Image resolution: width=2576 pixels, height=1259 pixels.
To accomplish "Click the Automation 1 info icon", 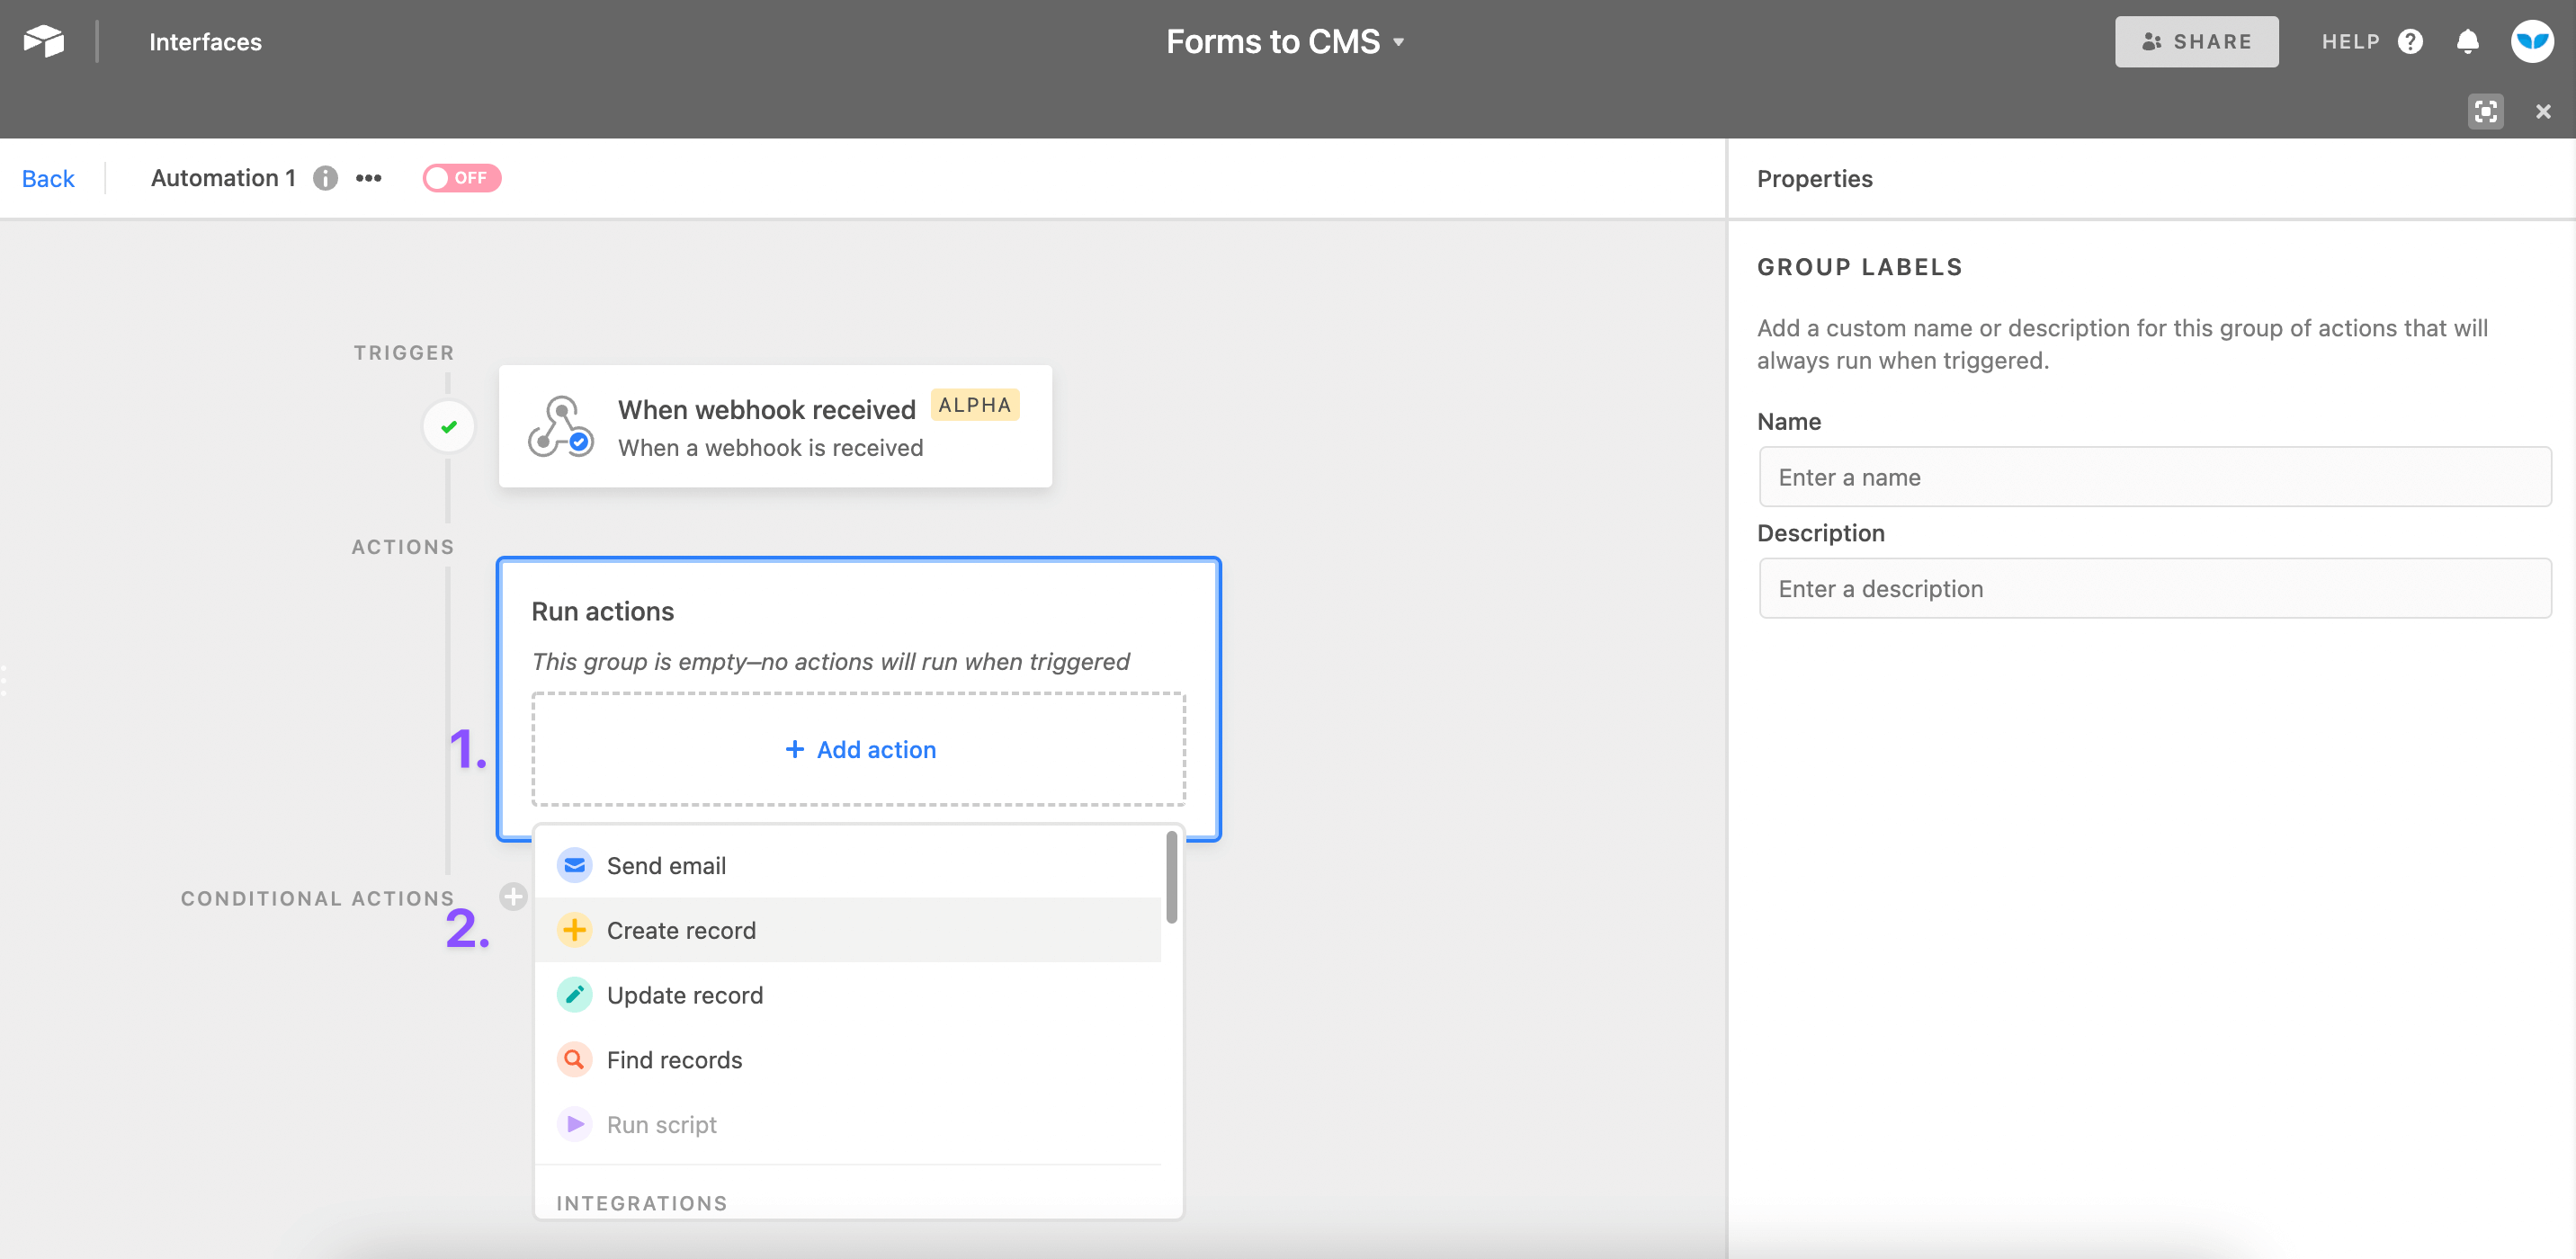I will [323, 177].
